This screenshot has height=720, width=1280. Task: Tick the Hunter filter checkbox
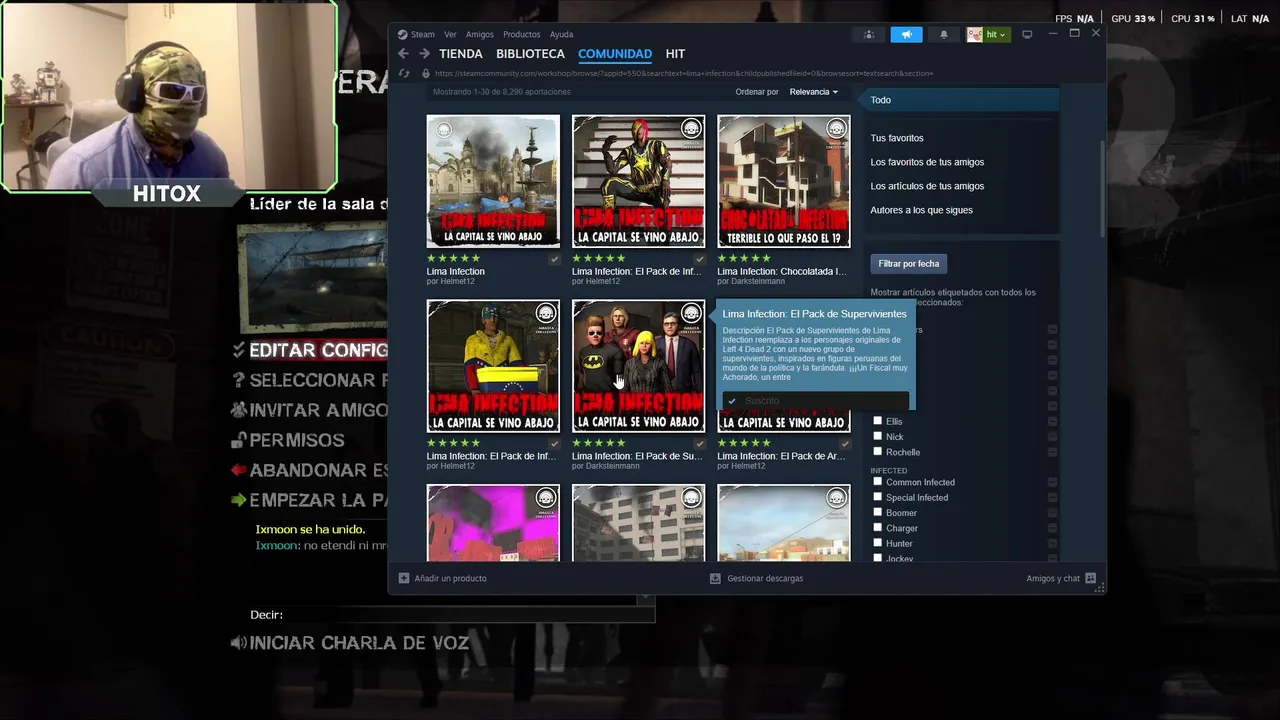tap(878, 543)
